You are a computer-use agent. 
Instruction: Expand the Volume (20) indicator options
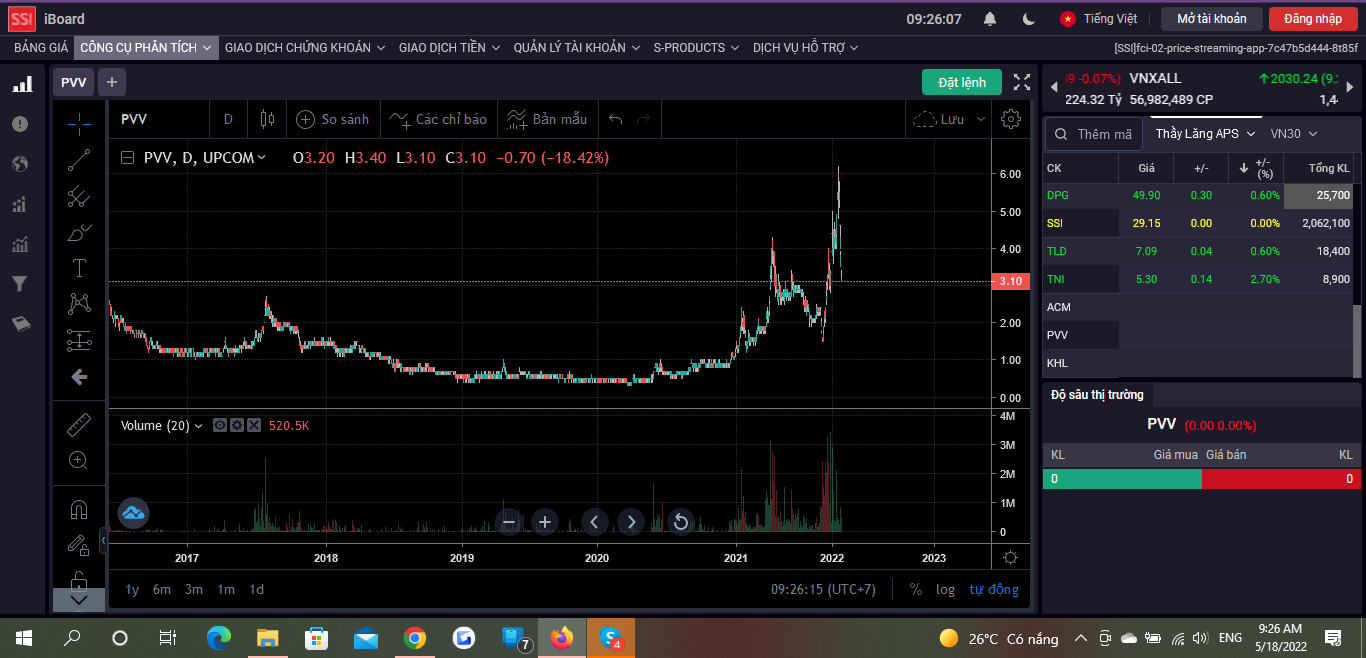click(197, 426)
